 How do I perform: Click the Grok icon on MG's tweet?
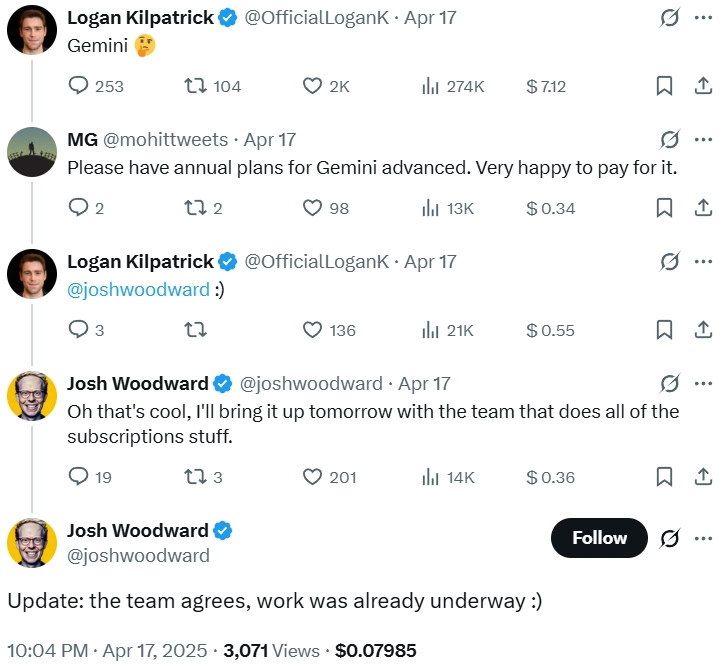(x=670, y=140)
